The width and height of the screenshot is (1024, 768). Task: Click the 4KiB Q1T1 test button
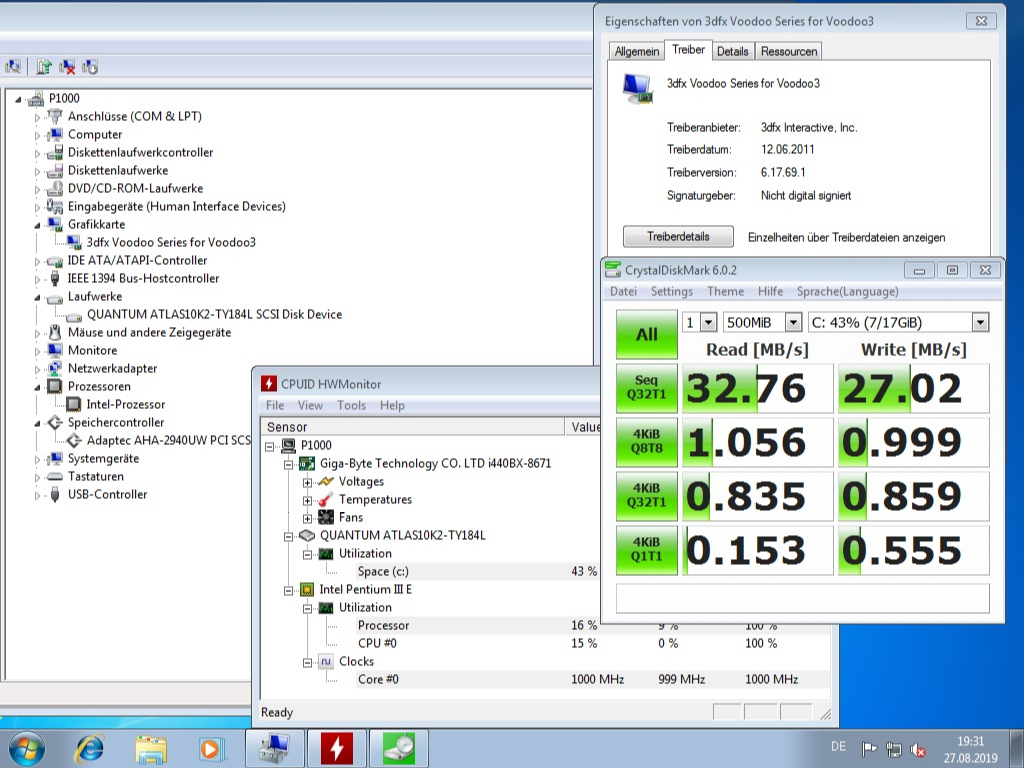[x=647, y=550]
